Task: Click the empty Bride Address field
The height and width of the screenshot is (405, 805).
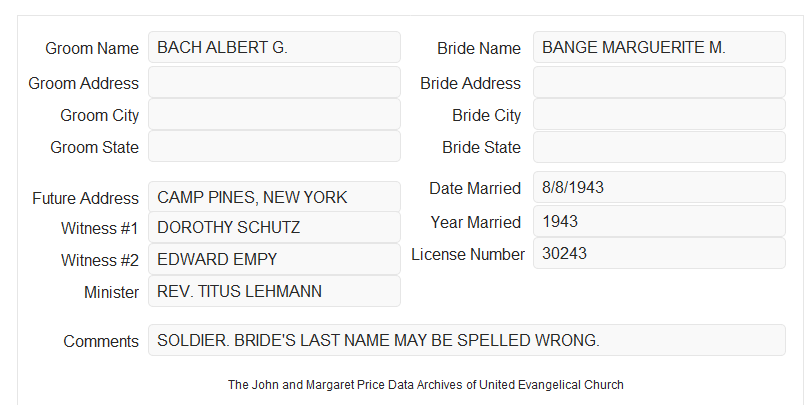Action: (x=659, y=82)
